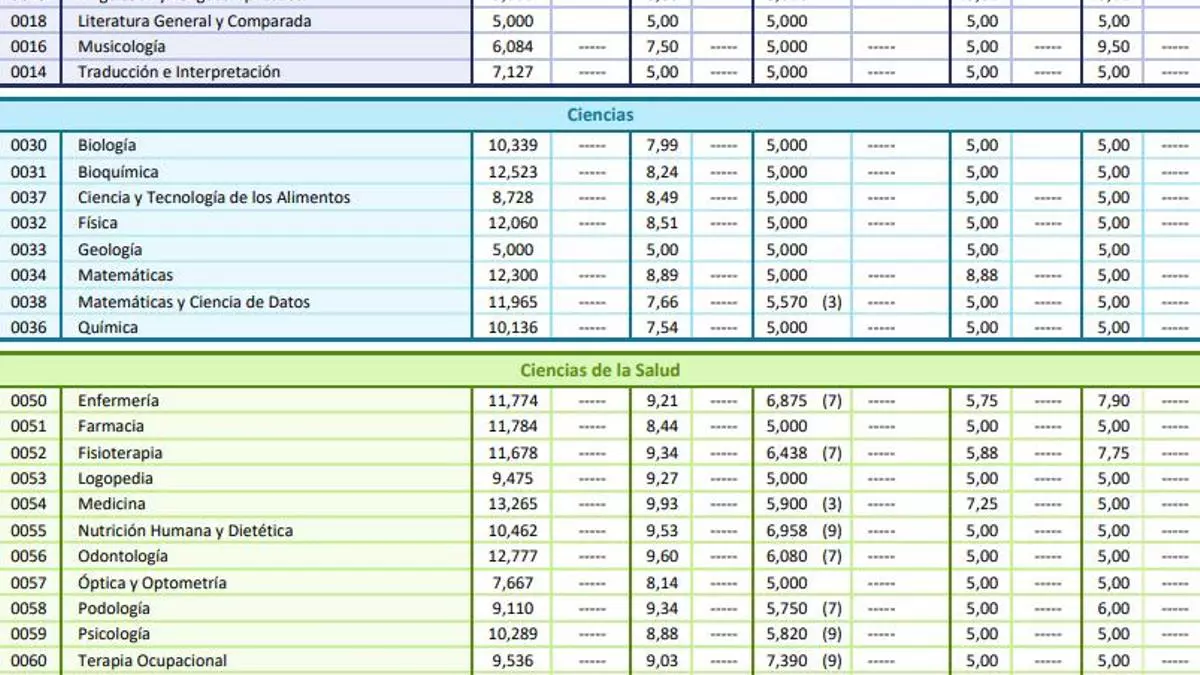Select the 'Biología' degree name
Viewport: 1200px width, 675px height.
107,145
